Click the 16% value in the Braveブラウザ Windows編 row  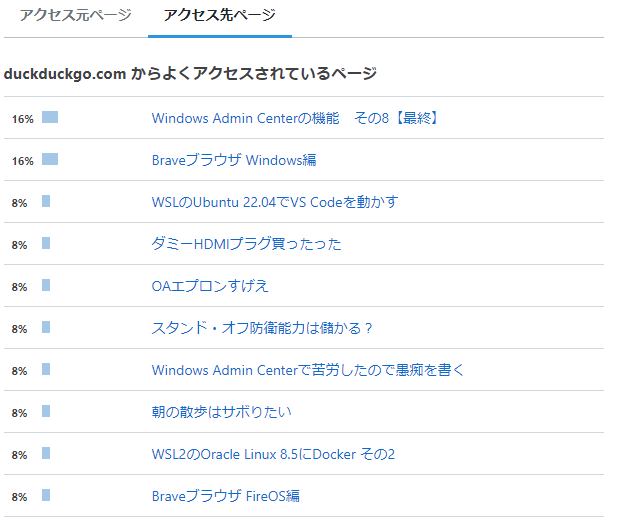point(23,161)
